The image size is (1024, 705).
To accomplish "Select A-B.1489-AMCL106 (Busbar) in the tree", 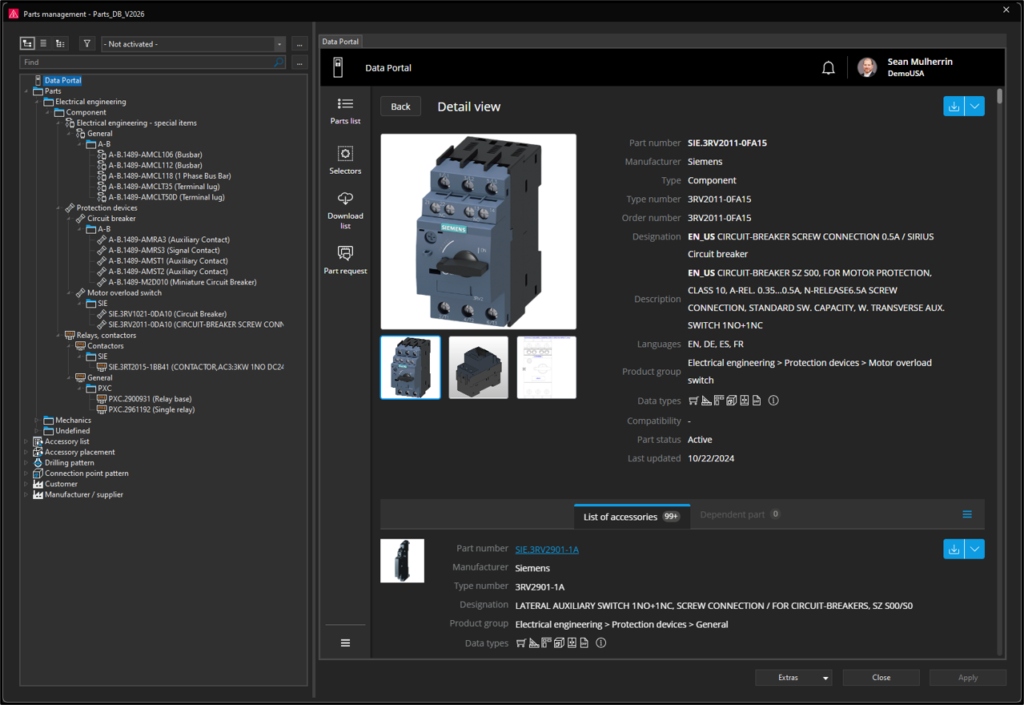I will coord(155,155).
